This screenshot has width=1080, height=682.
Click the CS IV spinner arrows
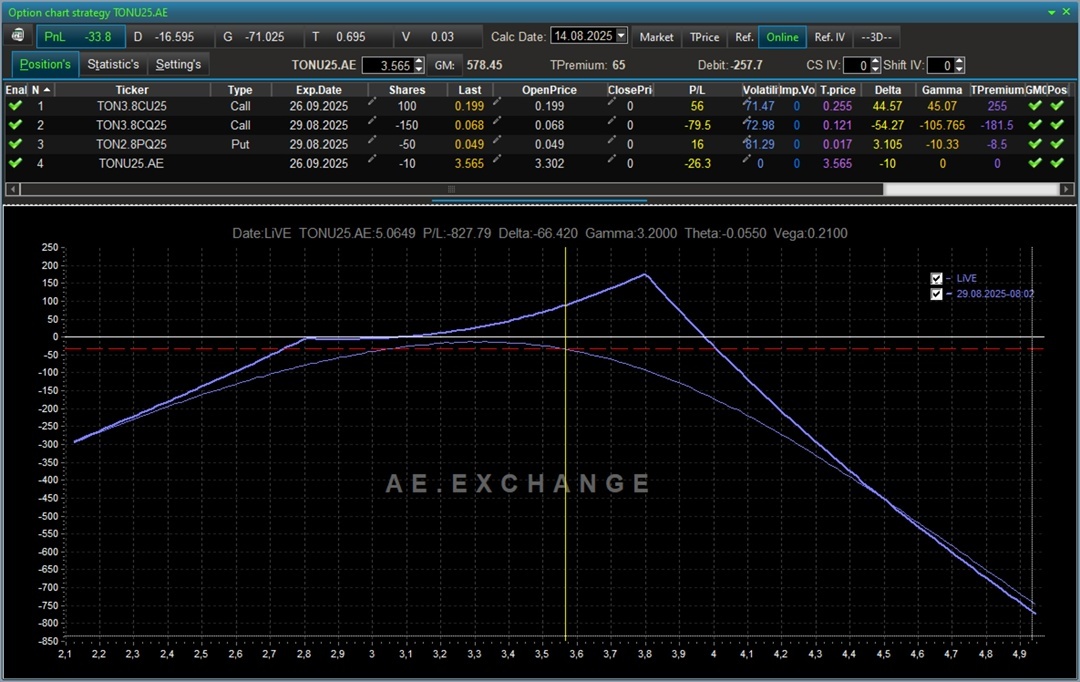coord(875,65)
